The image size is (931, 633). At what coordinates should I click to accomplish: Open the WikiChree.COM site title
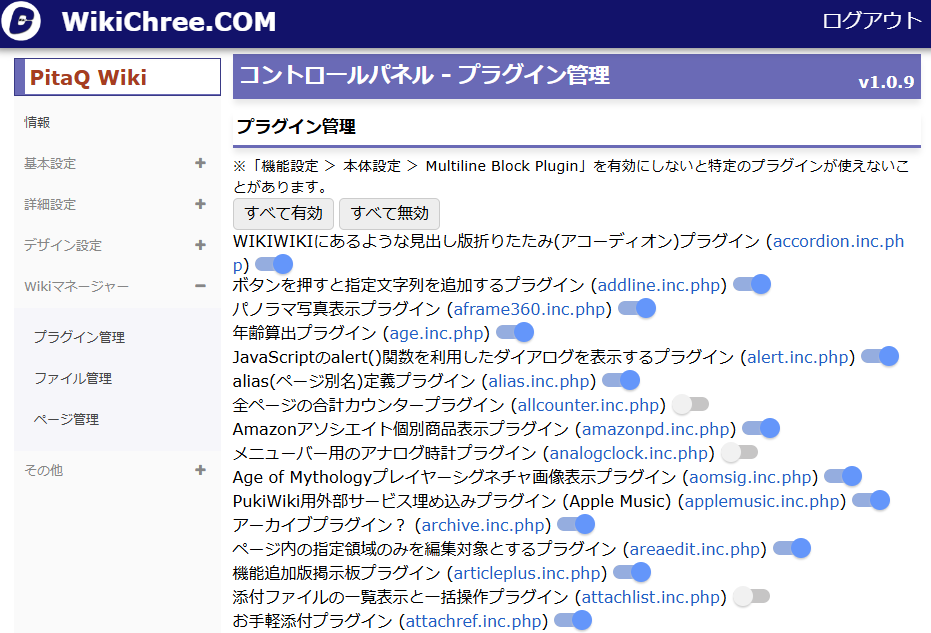169,22
